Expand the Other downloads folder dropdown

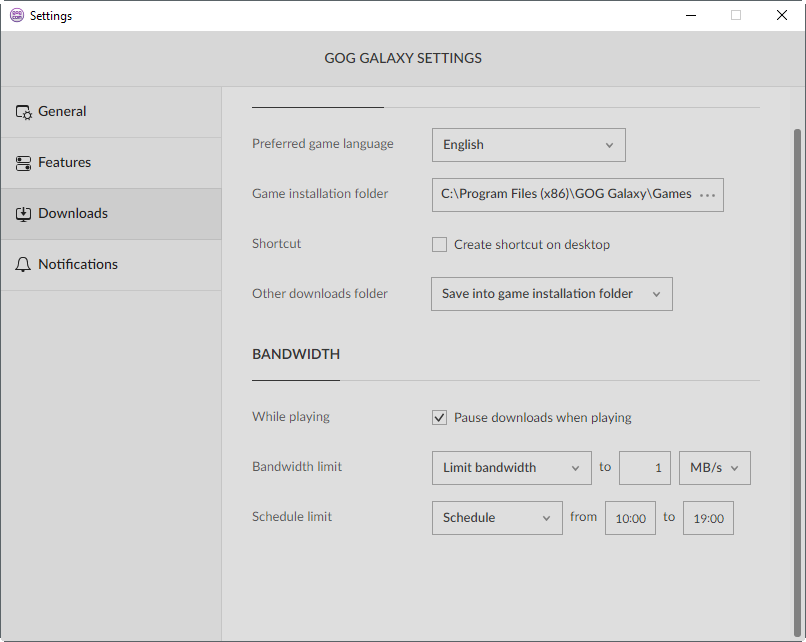tap(552, 294)
